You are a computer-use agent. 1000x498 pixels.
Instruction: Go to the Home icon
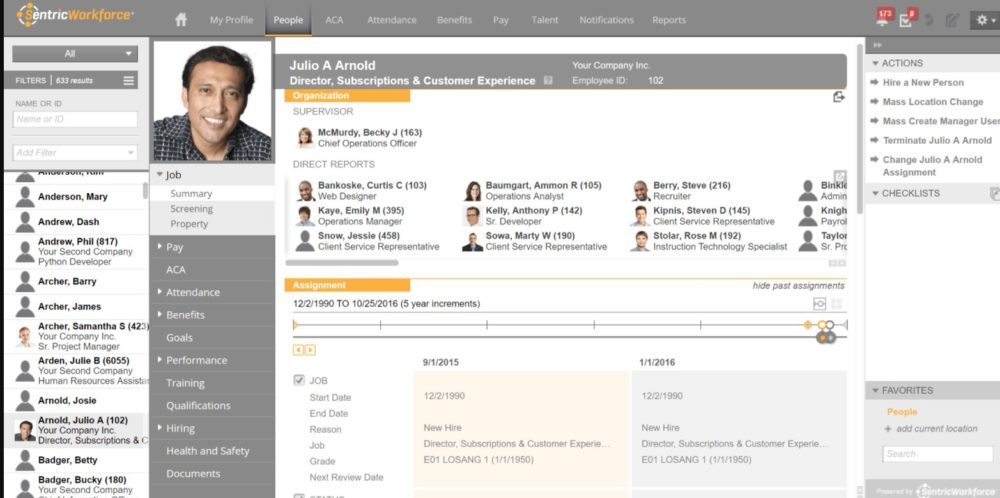181,19
